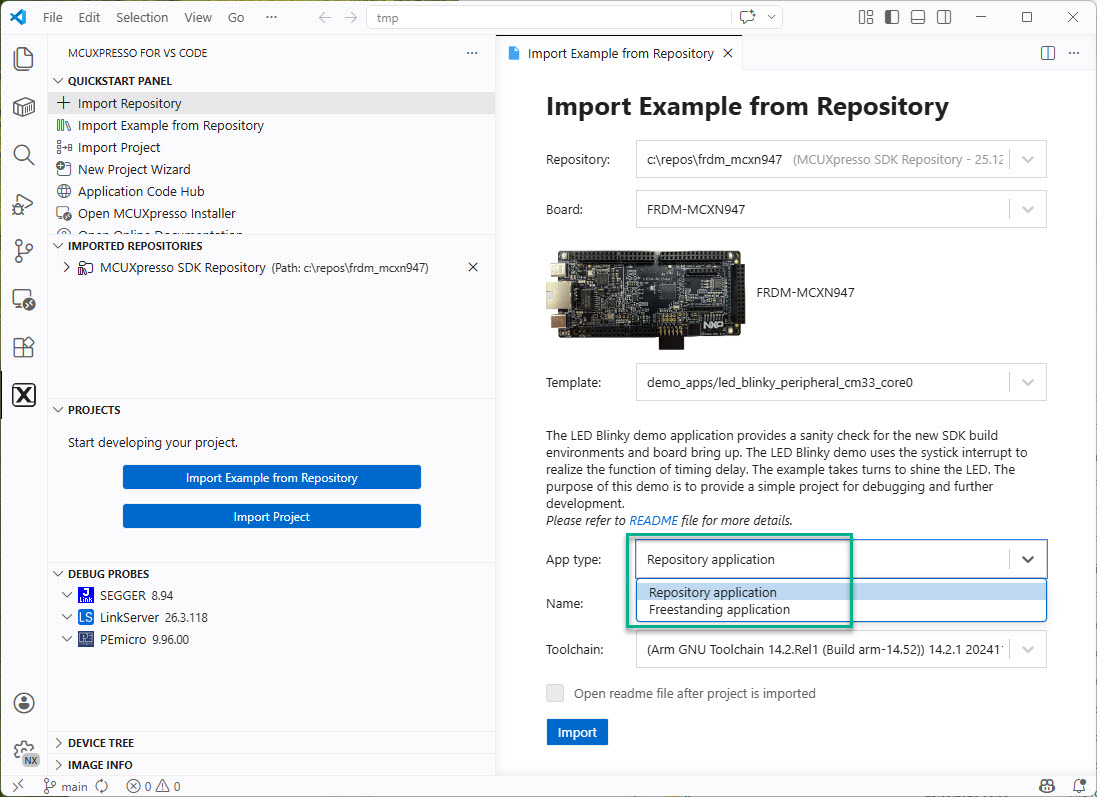Screen dimensions: 1097x797
Task: Click the split editor icon
Action: [x=1047, y=54]
